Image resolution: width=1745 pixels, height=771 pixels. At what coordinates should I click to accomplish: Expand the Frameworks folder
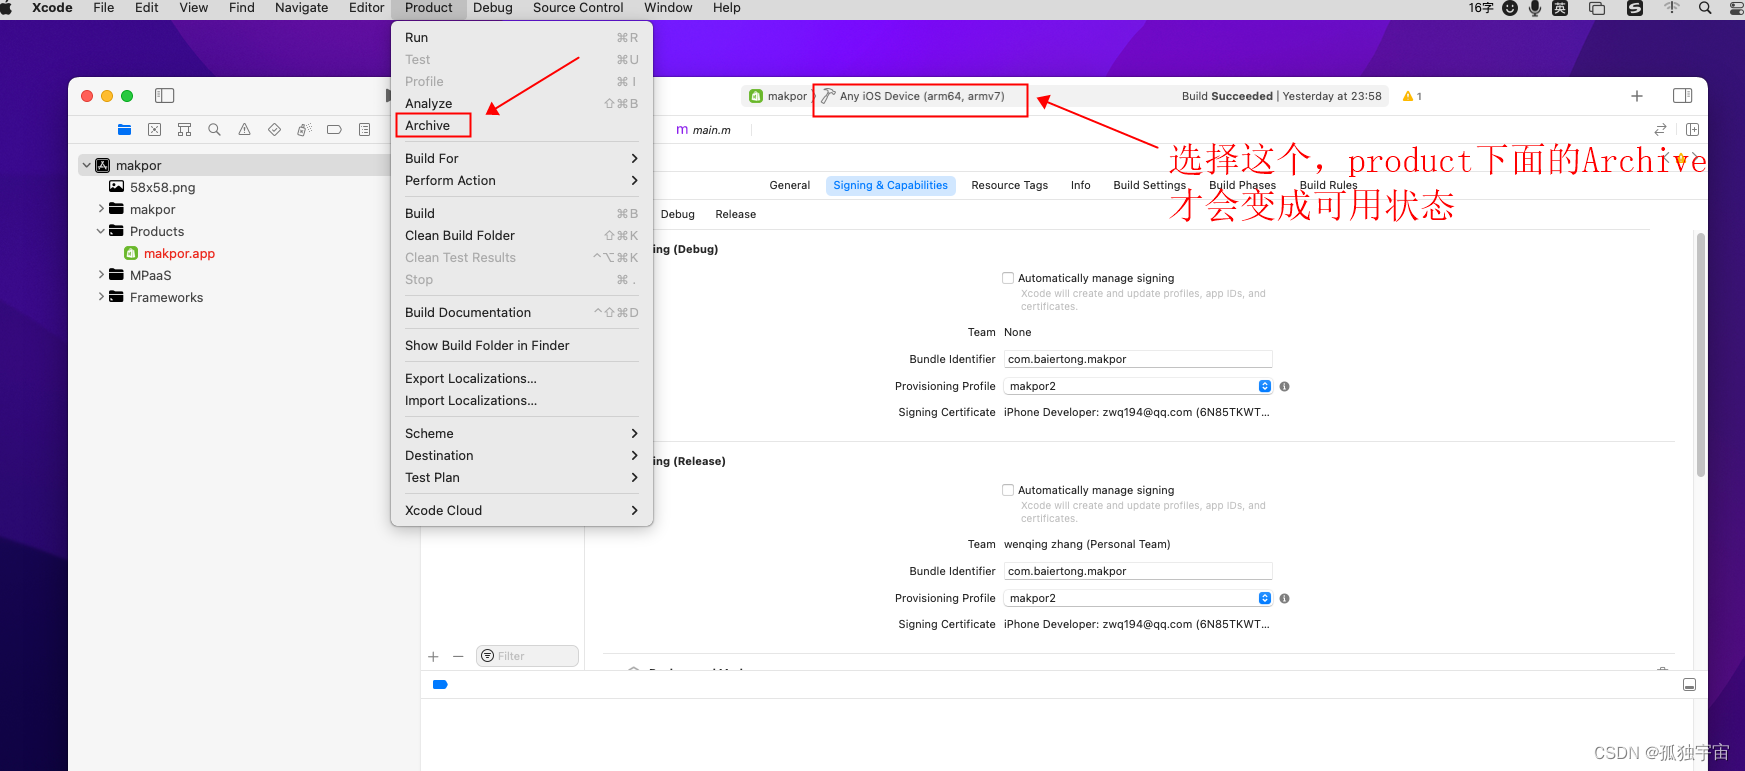tap(101, 297)
